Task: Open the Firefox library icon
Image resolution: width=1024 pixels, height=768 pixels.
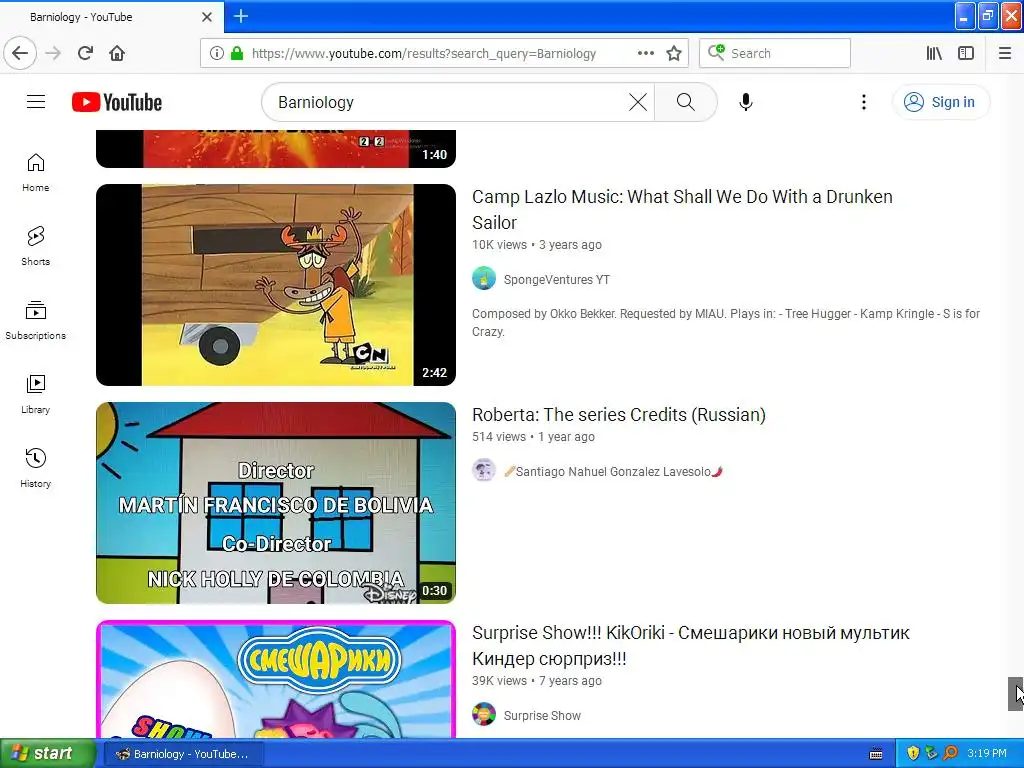Action: pos(934,53)
